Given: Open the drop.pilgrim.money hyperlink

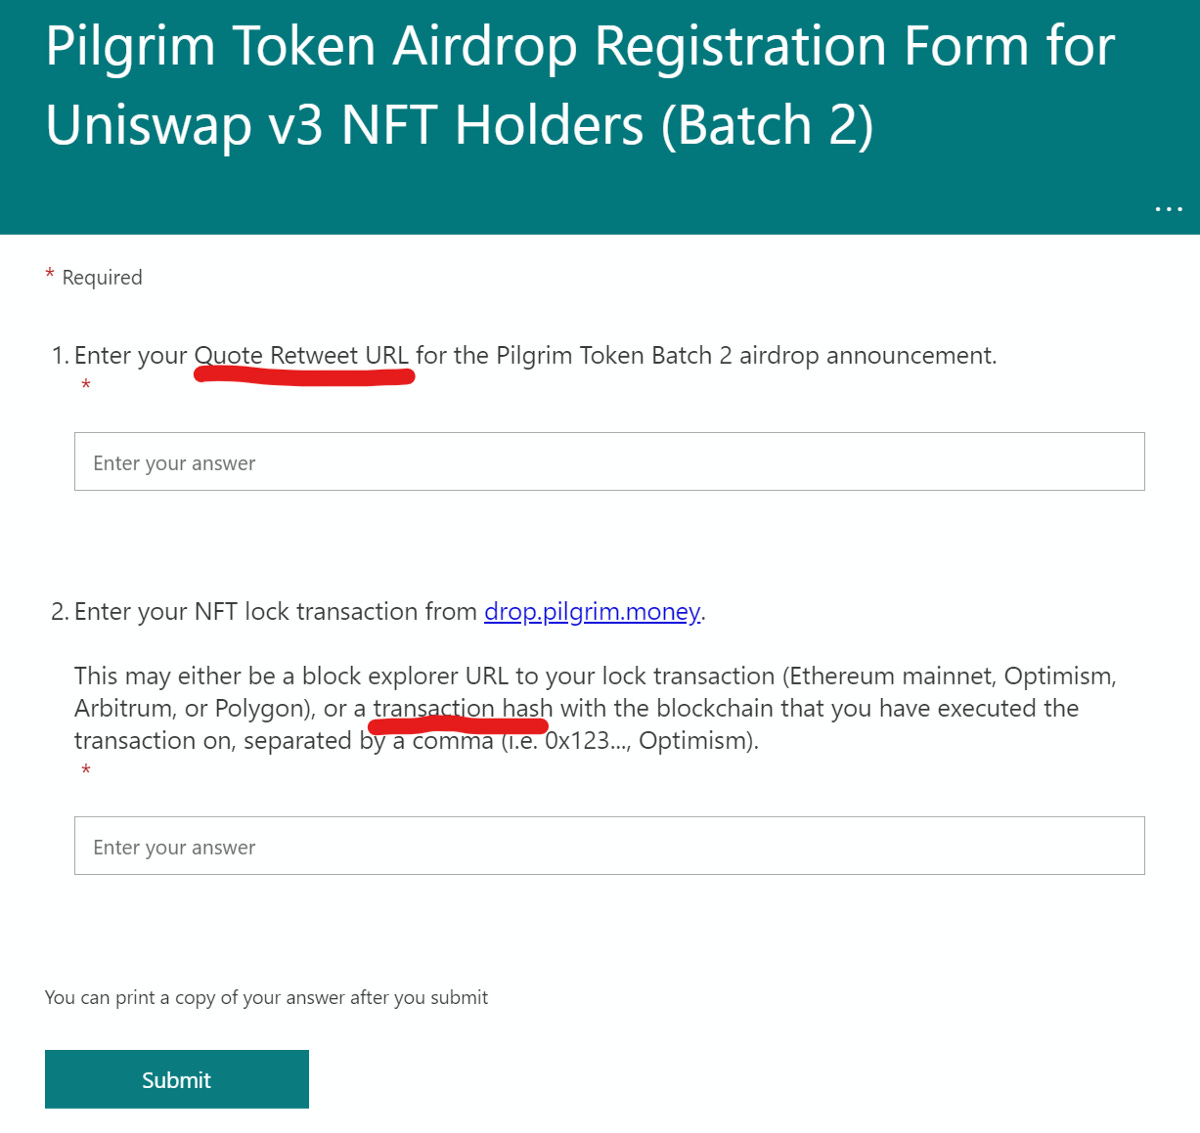Looking at the screenshot, I should [x=591, y=611].
